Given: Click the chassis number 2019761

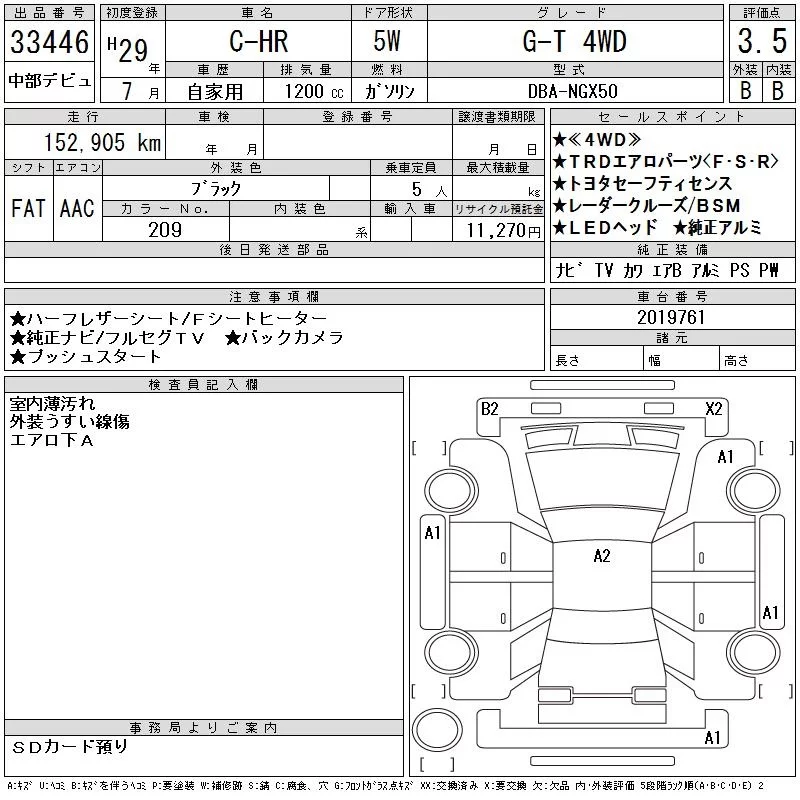Looking at the screenshot, I should 671,317.
